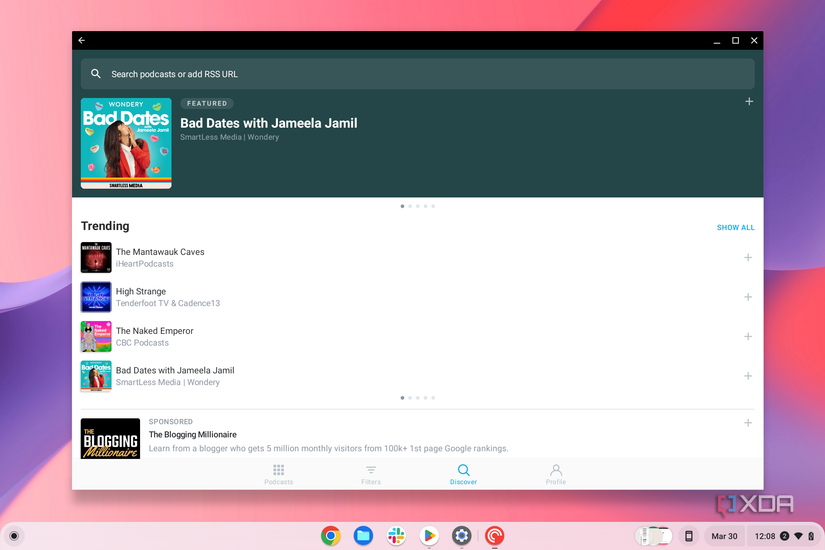Open Pocket Casts from the shelf

[495, 536]
